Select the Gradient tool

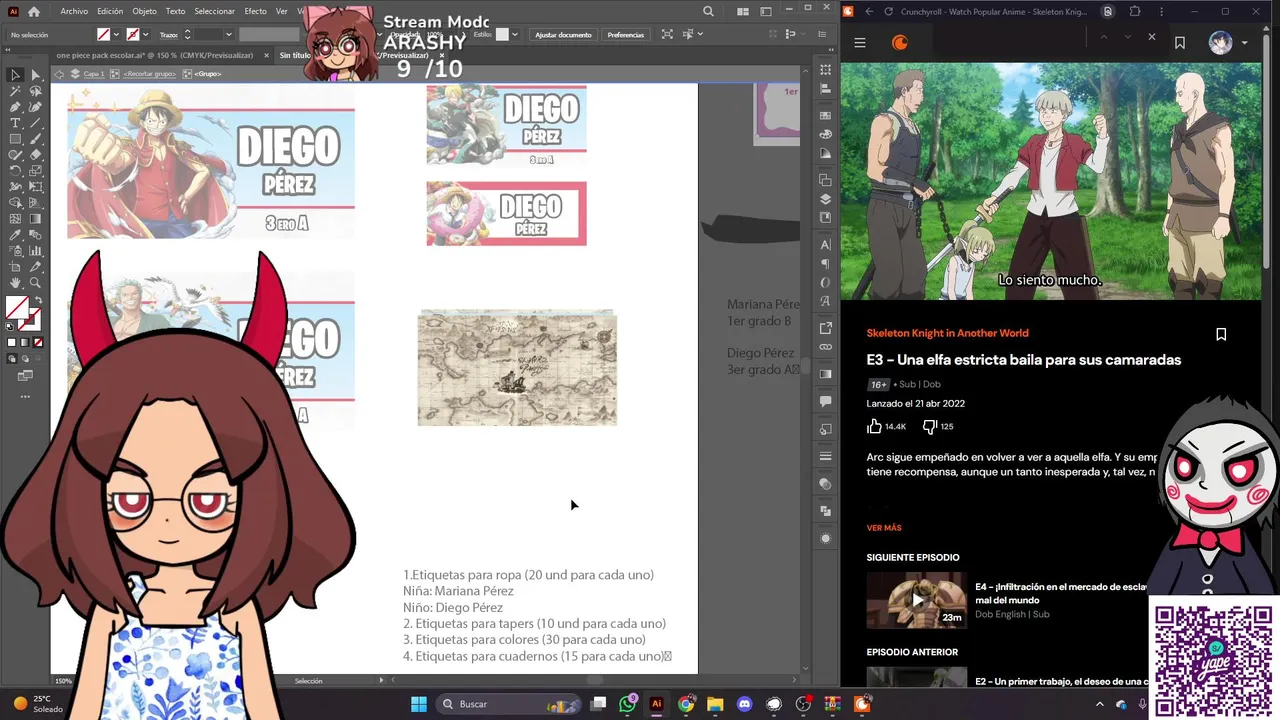[35, 219]
